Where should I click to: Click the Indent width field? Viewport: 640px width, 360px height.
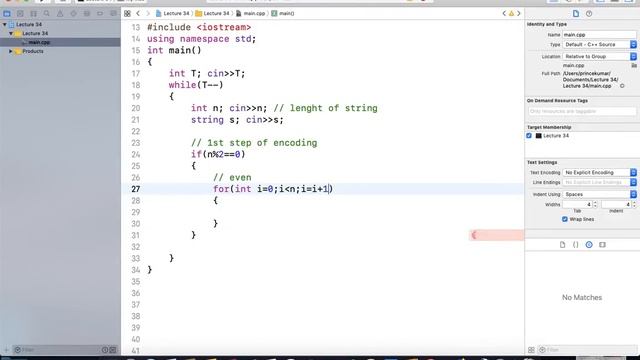coord(616,204)
